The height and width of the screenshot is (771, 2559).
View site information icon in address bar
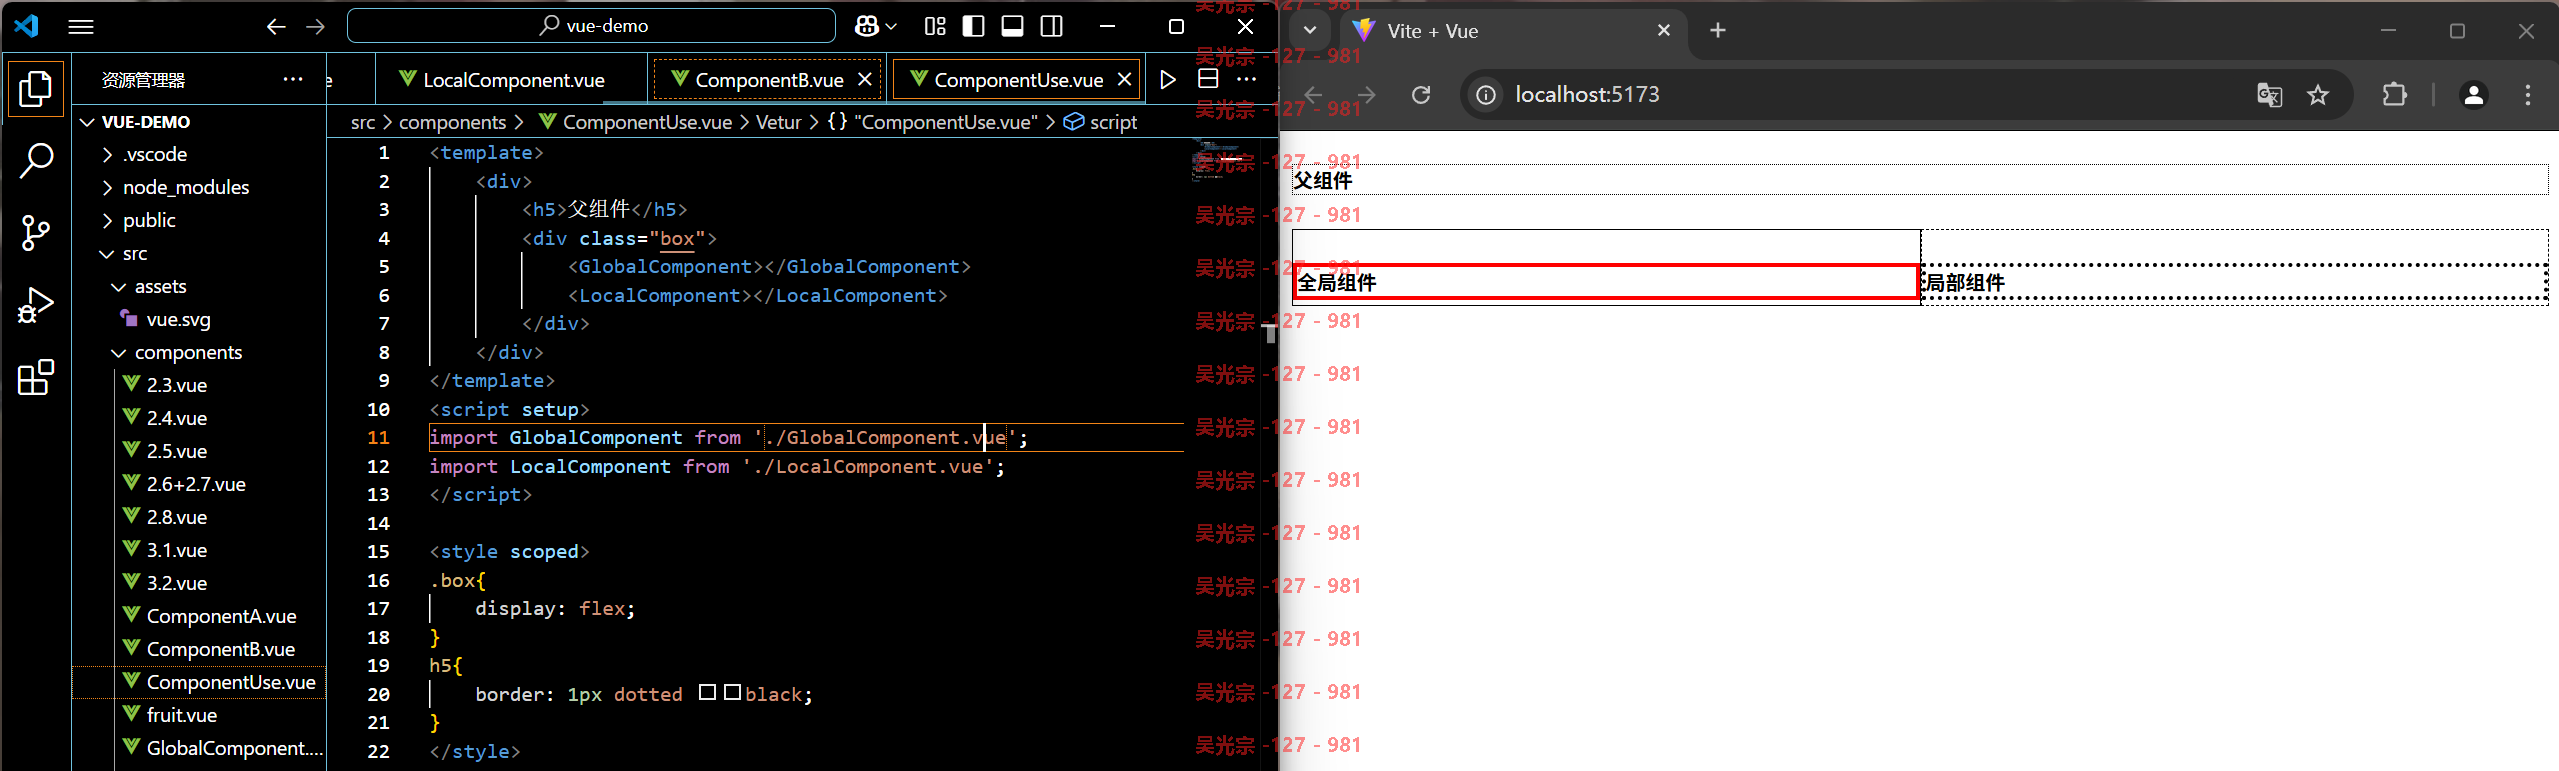click(x=1487, y=95)
